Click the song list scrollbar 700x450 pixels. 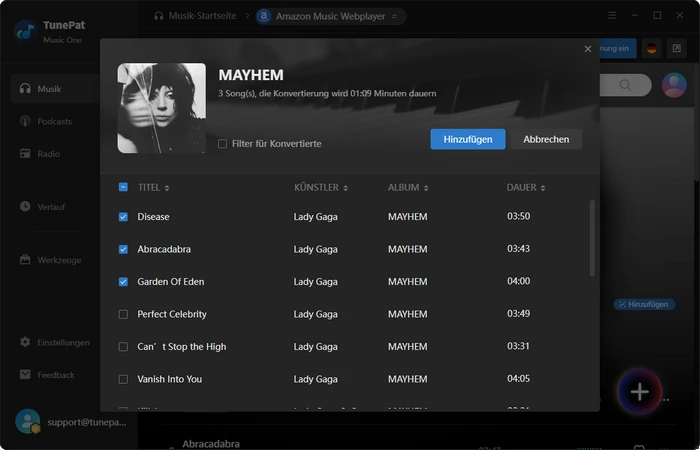click(x=592, y=238)
